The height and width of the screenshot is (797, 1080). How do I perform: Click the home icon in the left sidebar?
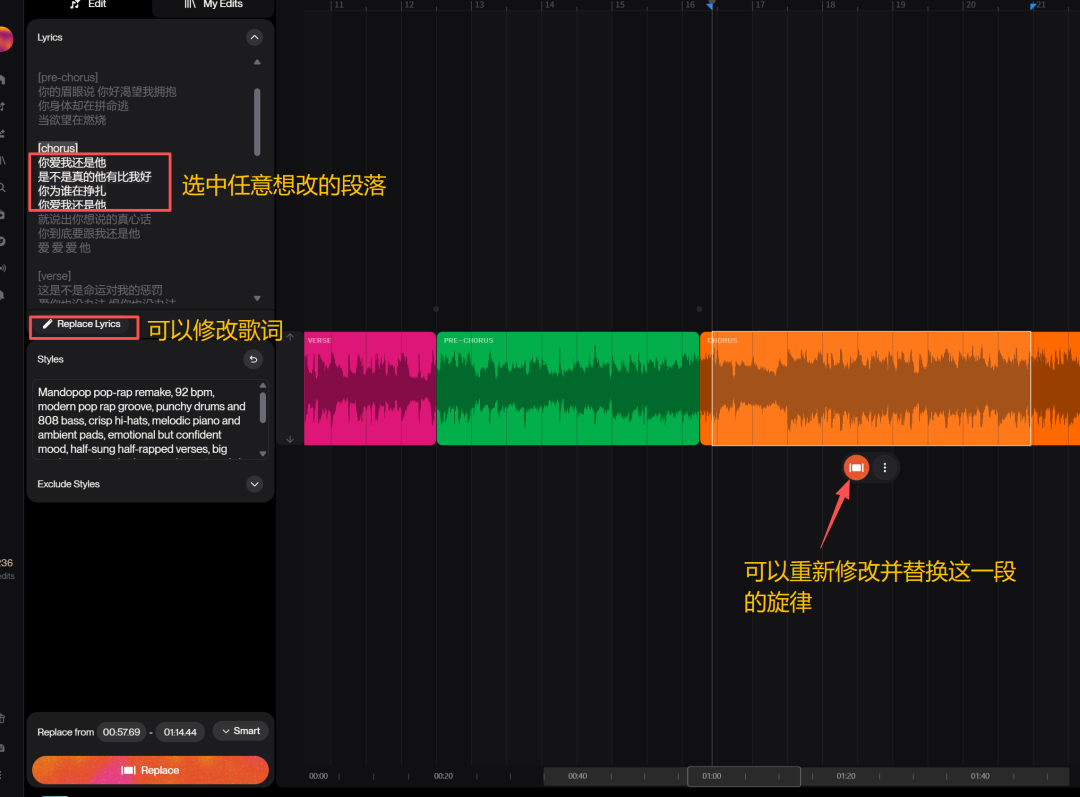tap(3, 79)
